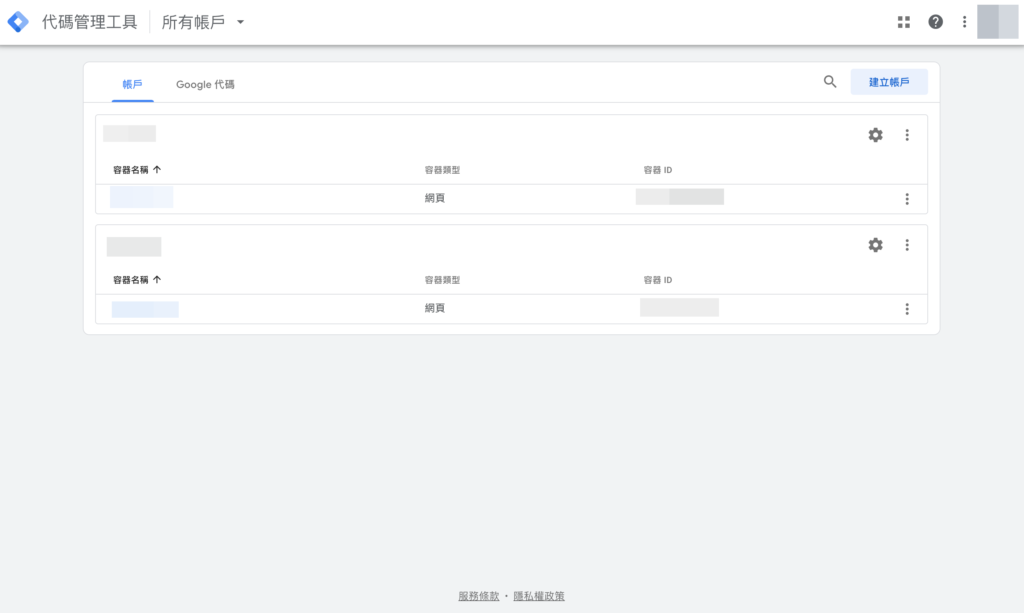
Task: Sort first account by 容器名稱 column
Action: 137,170
